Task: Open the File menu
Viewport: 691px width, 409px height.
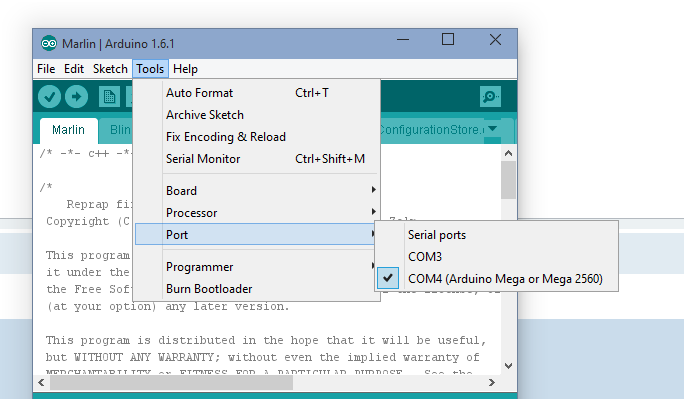Action: 46,69
